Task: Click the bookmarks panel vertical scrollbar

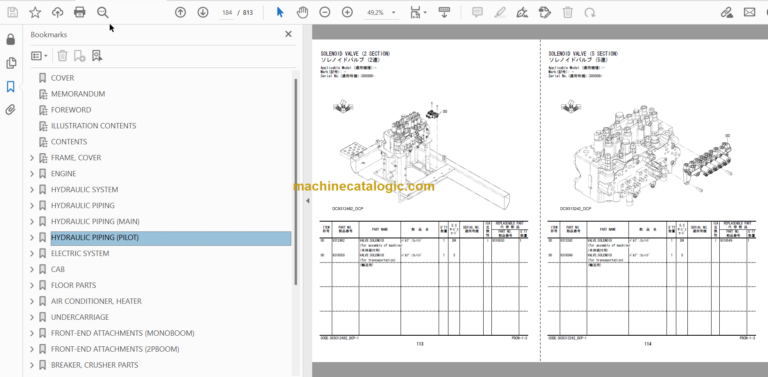Action: 295,181
